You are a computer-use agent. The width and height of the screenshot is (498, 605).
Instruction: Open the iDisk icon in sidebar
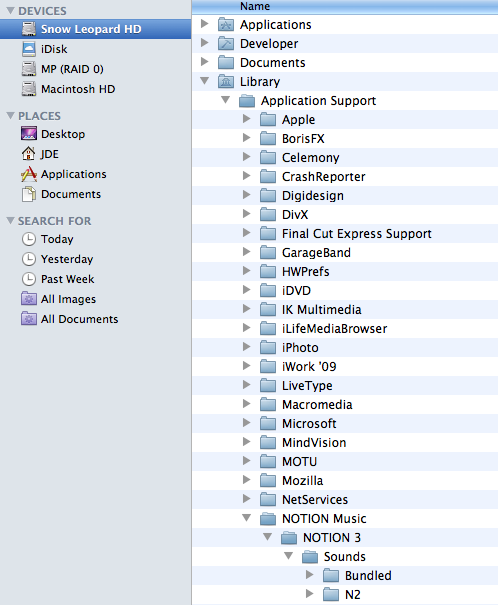tap(29, 49)
